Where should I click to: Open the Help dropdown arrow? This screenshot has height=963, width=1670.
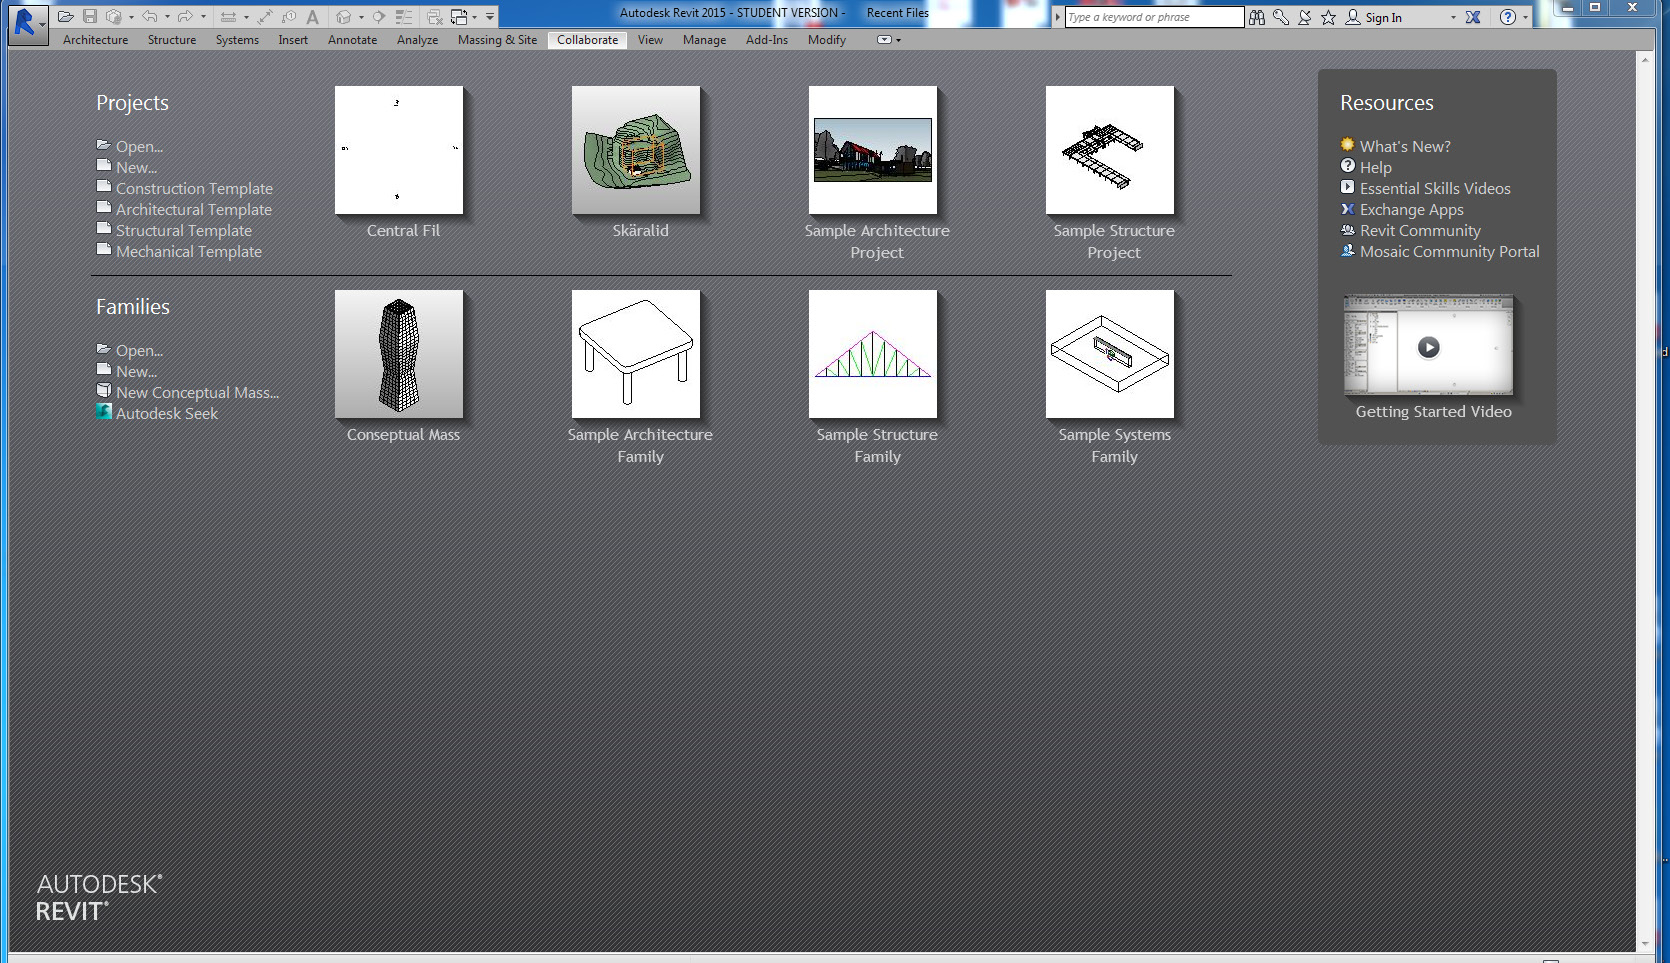[1525, 18]
